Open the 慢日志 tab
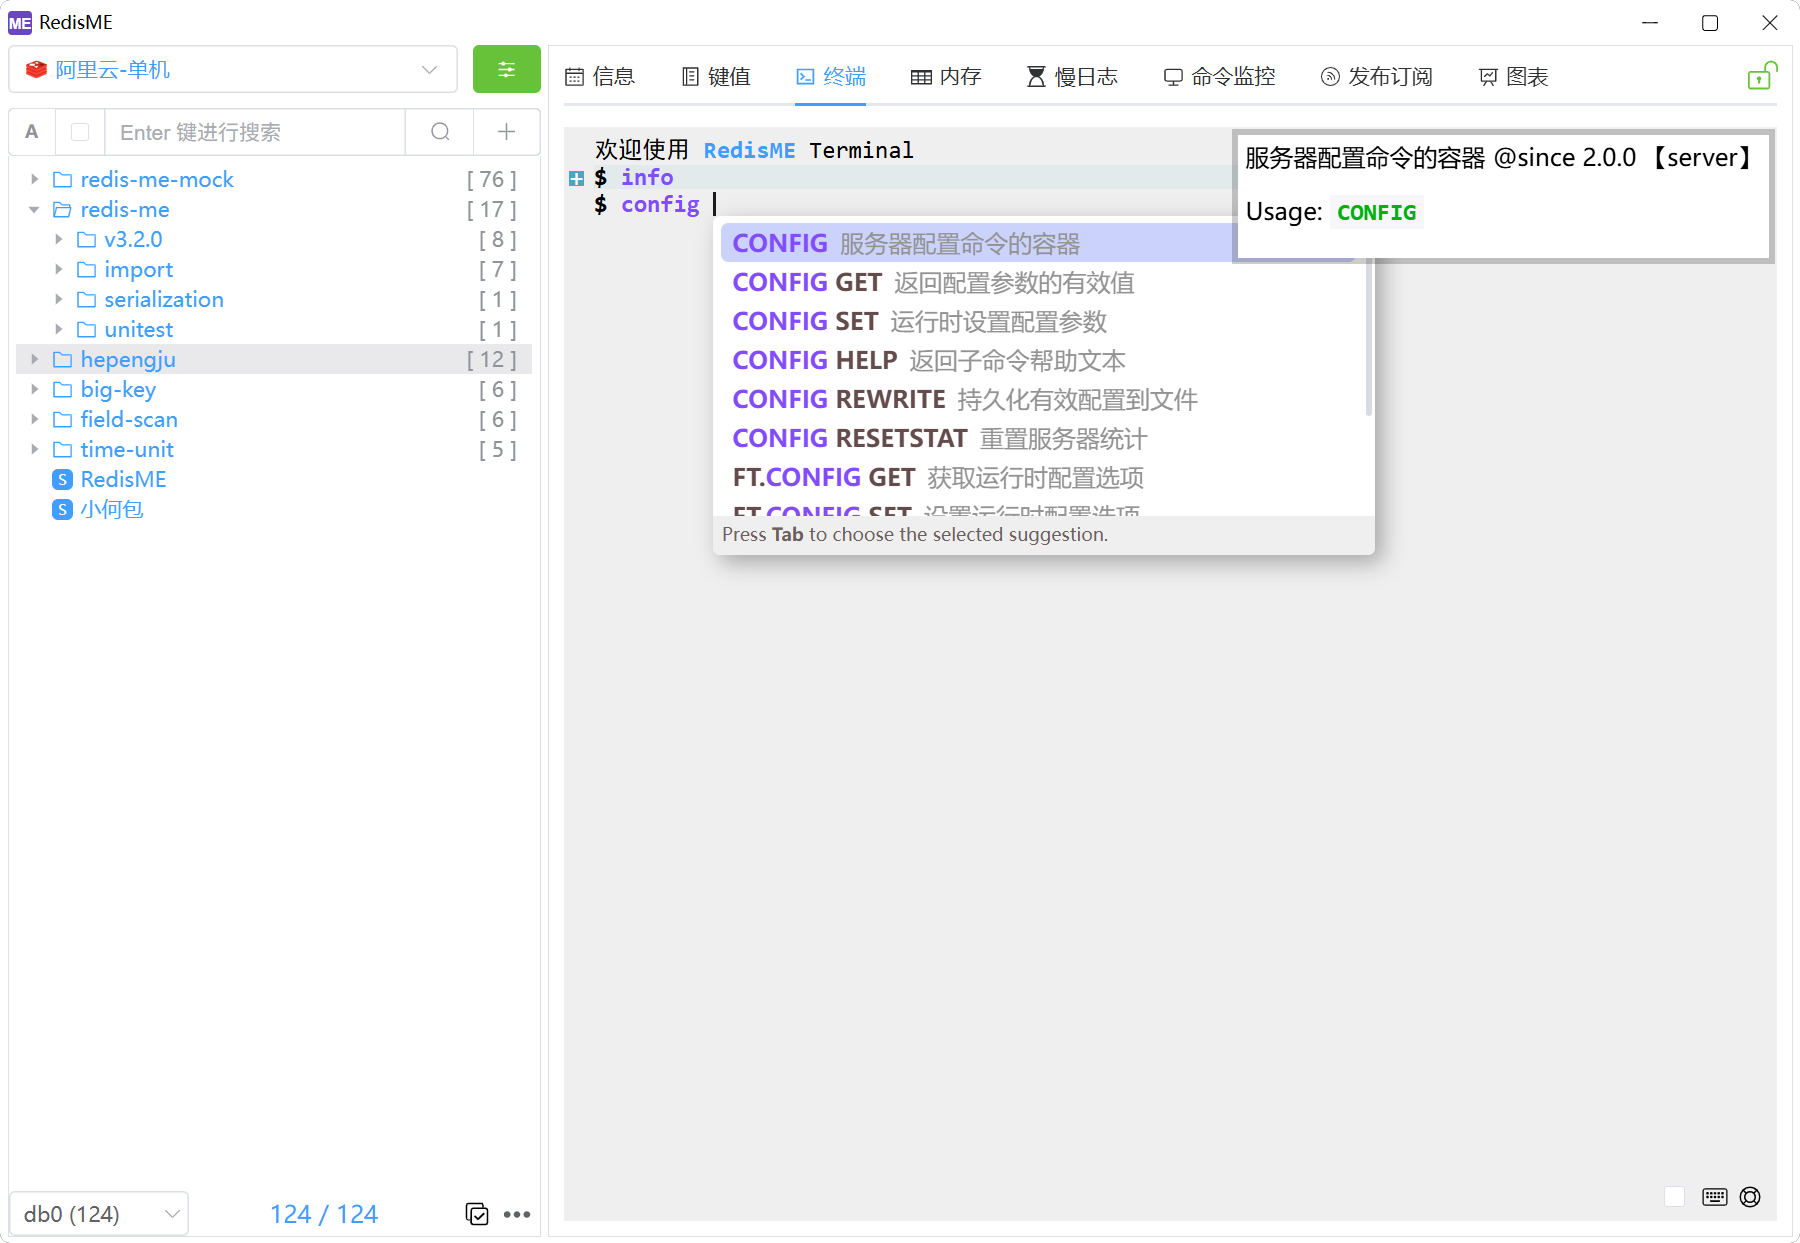 1072,77
